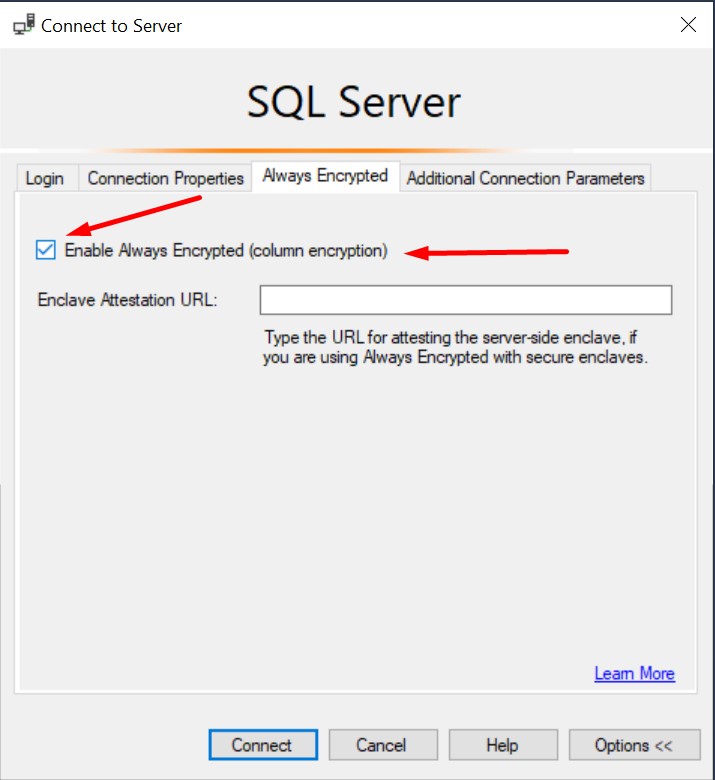The image size is (715, 780).
Task: Click the Cancel button
Action: (x=383, y=745)
